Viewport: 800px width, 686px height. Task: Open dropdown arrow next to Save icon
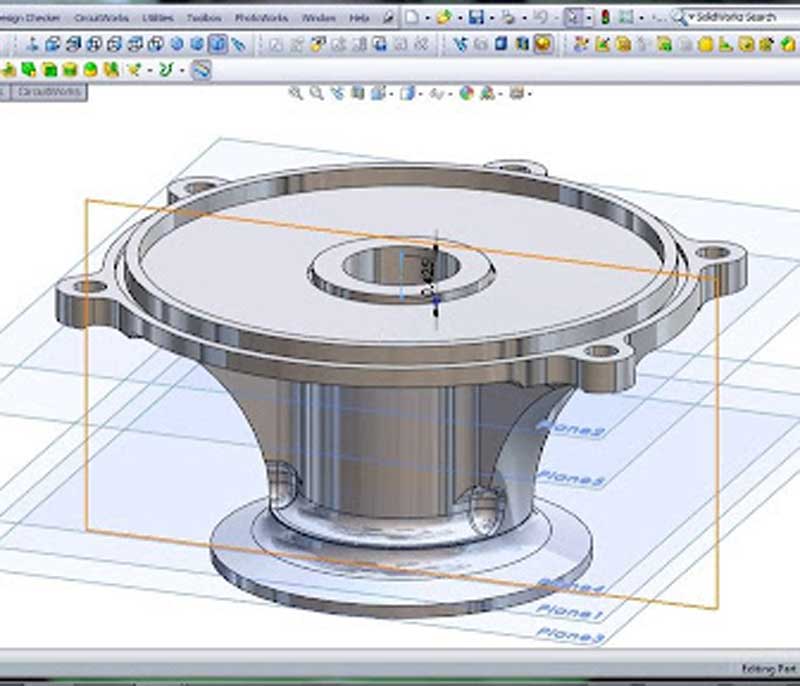(490, 18)
